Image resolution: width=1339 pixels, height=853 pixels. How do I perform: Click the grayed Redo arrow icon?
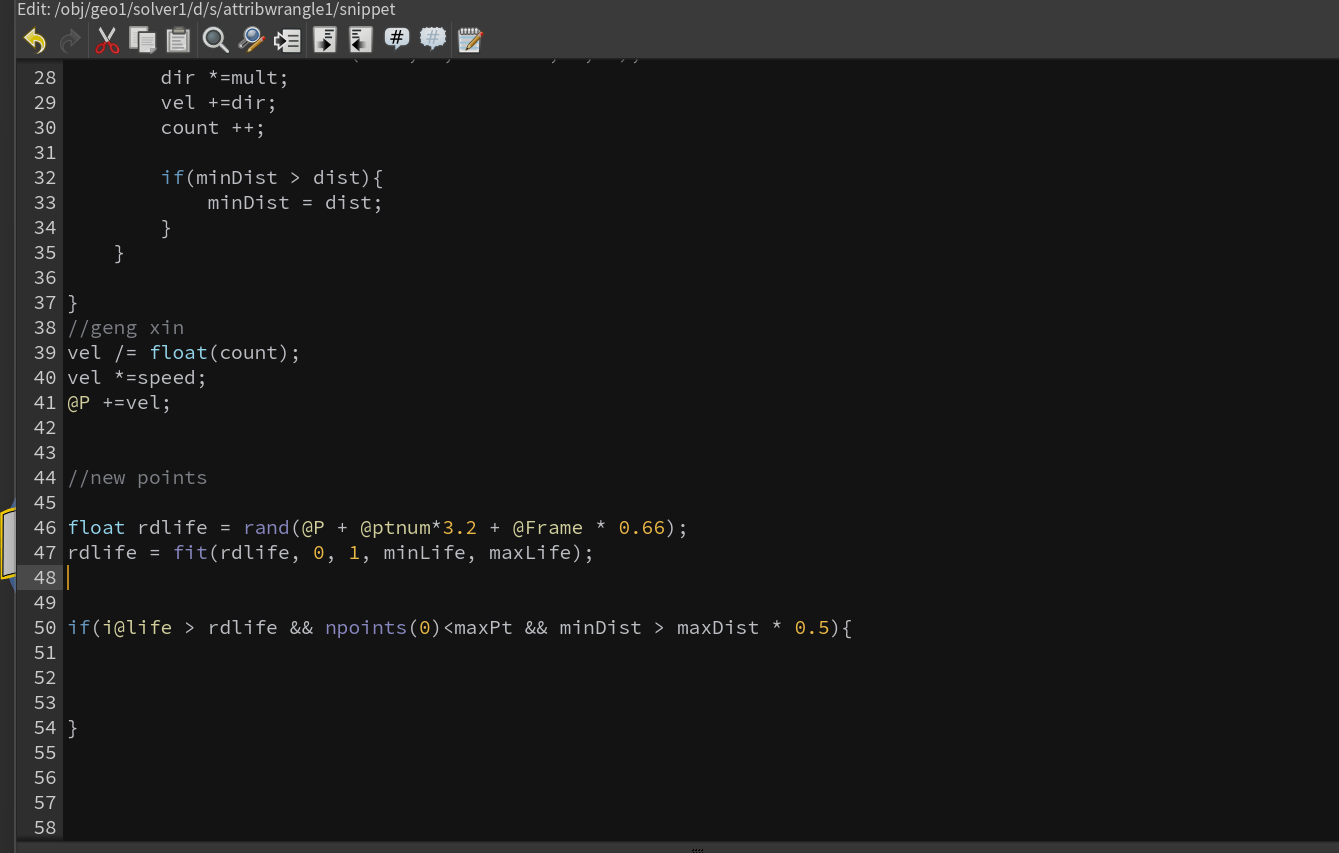pyautogui.click(x=70, y=40)
